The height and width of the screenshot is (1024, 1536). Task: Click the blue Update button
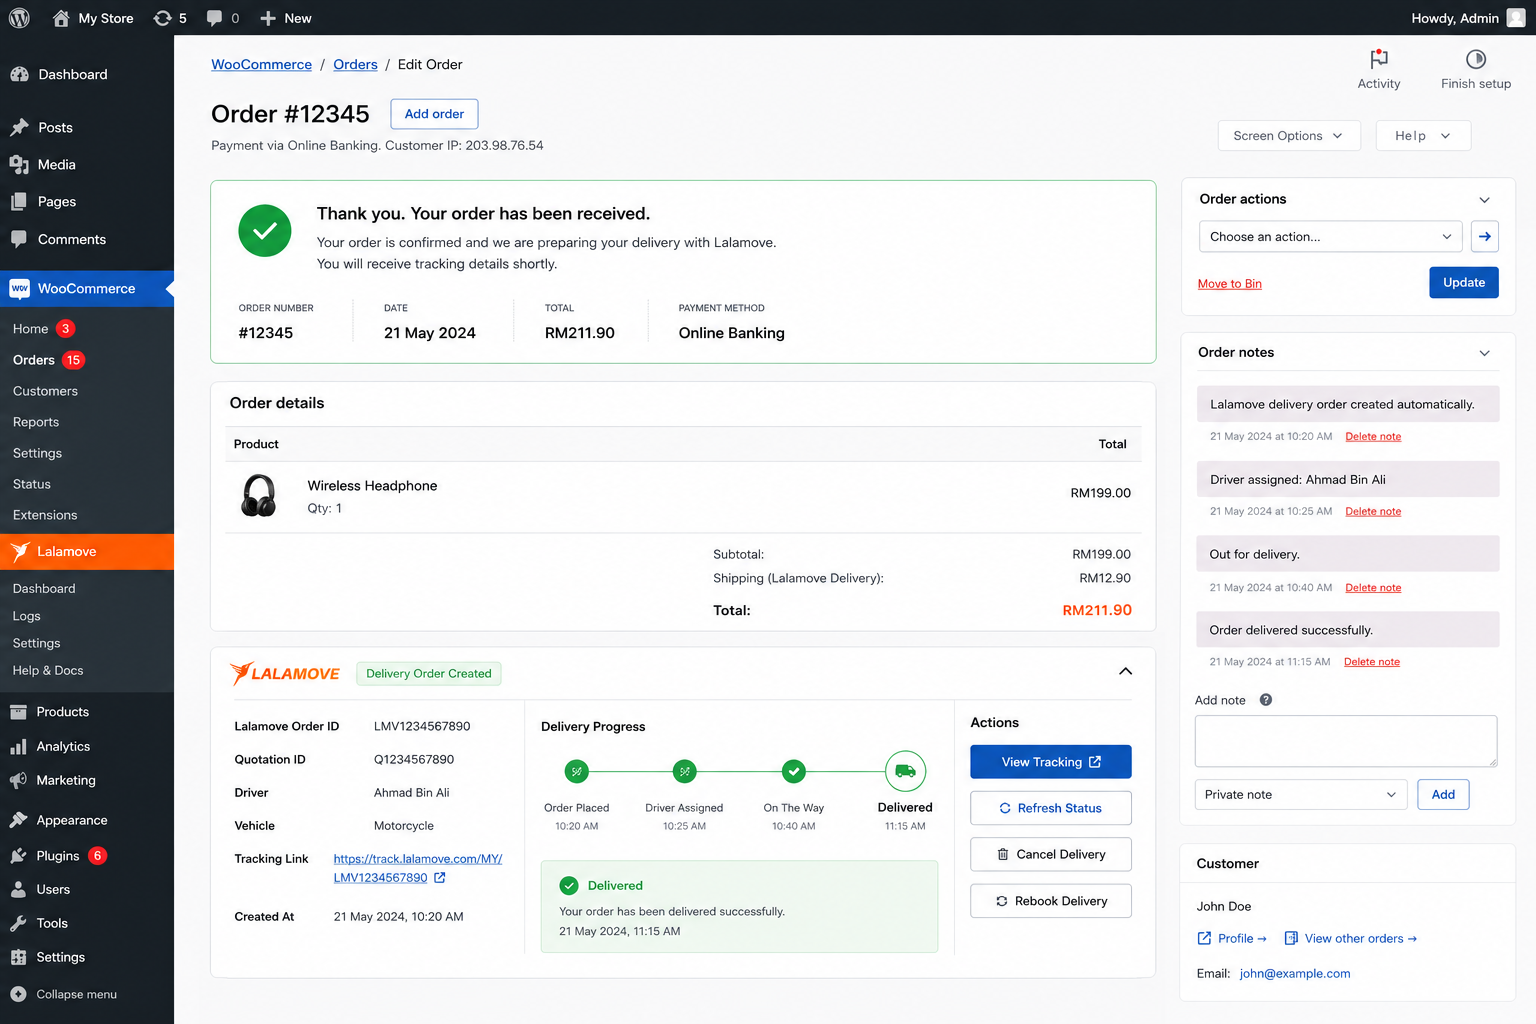pyautogui.click(x=1464, y=283)
